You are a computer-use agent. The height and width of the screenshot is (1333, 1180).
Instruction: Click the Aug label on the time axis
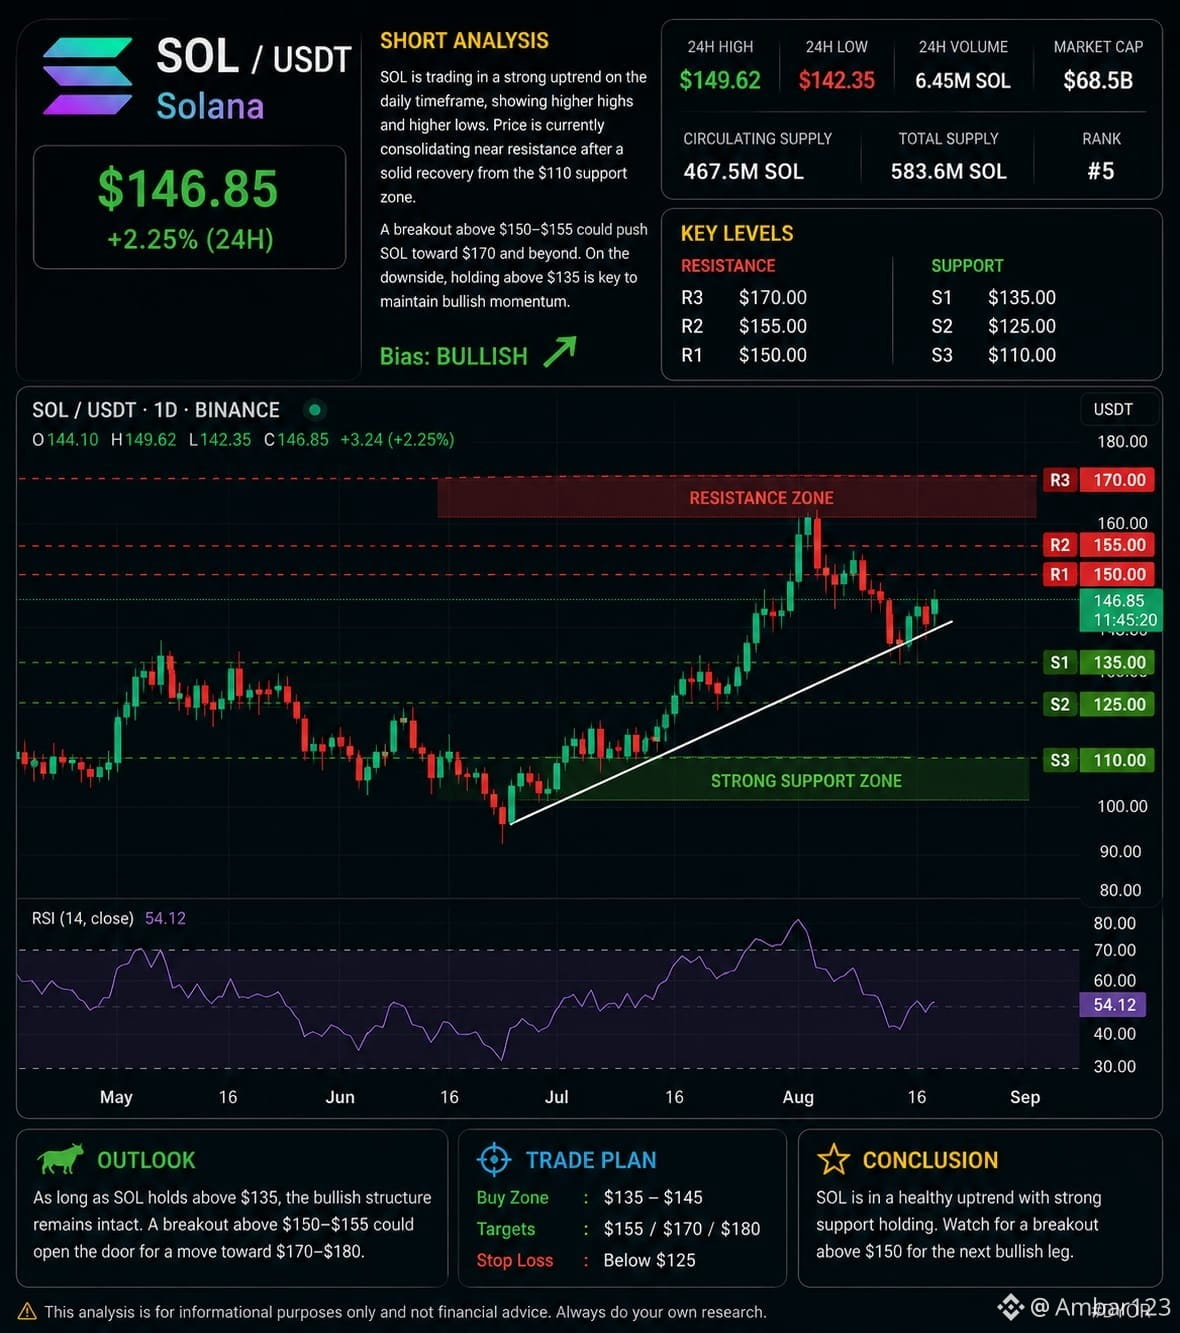[x=798, y=1097]
